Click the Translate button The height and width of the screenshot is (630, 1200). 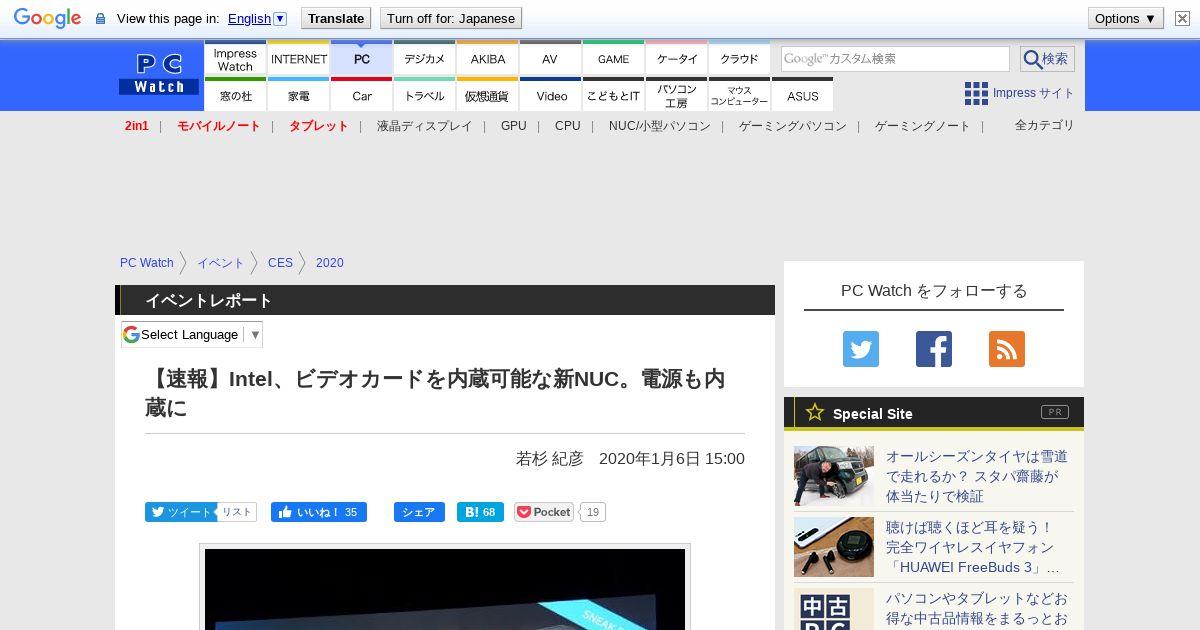pyautogui.click(x=335, y=18)
